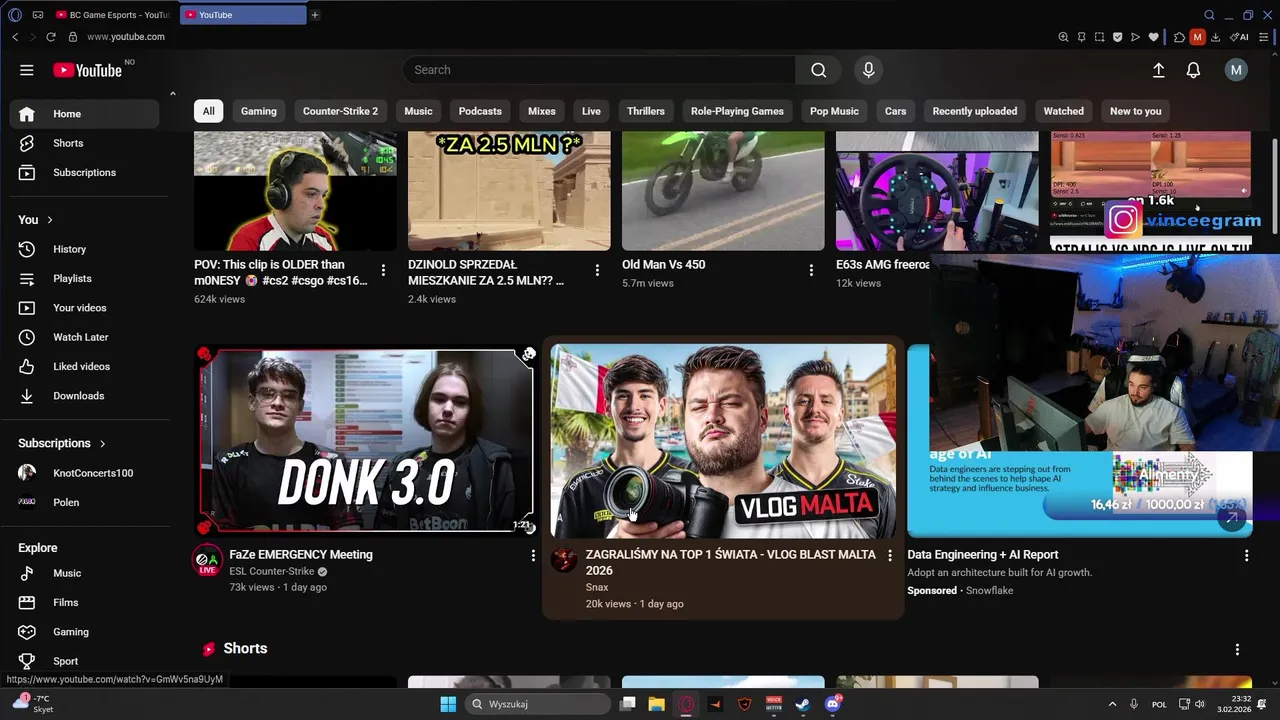The image size is (1280, 720).
Task: Open browser easy setup sliders icon
Action: click(1264, 37)
